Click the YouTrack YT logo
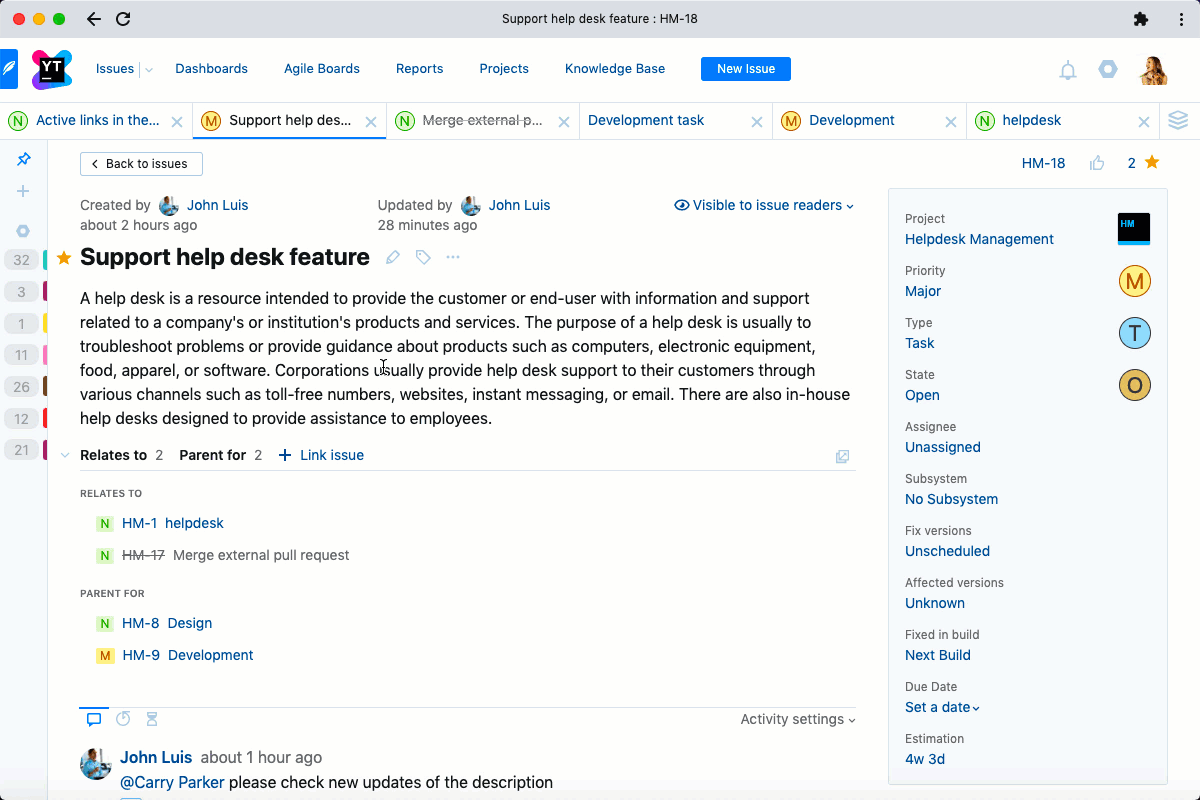This screenshot has width=1200, height=800. click(x=52, y=69)
